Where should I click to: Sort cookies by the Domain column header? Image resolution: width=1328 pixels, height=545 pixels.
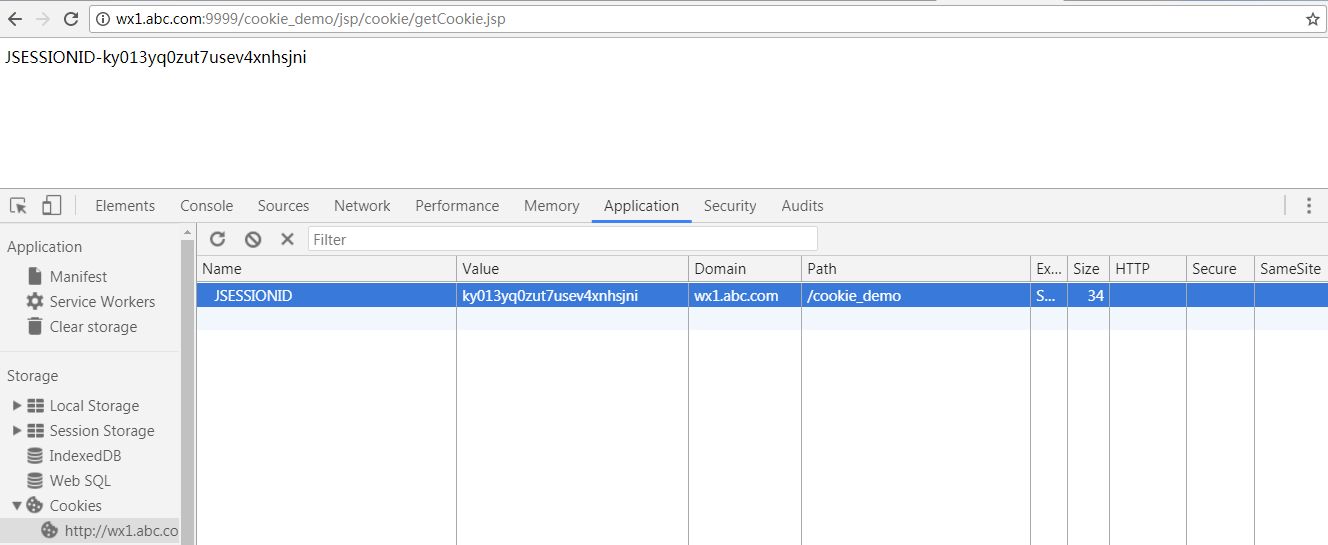click(744, 268)
